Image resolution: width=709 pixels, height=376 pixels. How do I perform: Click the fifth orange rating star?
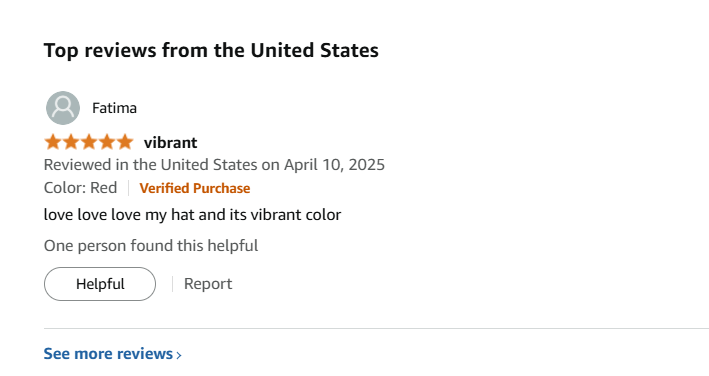tap(125, 142)
